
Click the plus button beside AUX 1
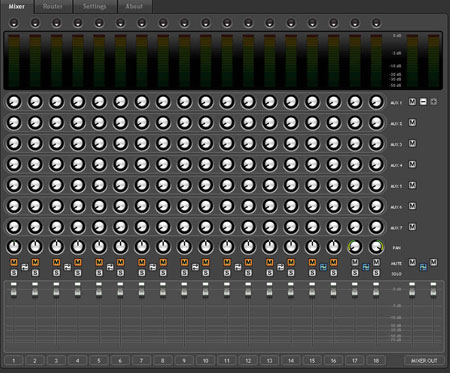434,102
